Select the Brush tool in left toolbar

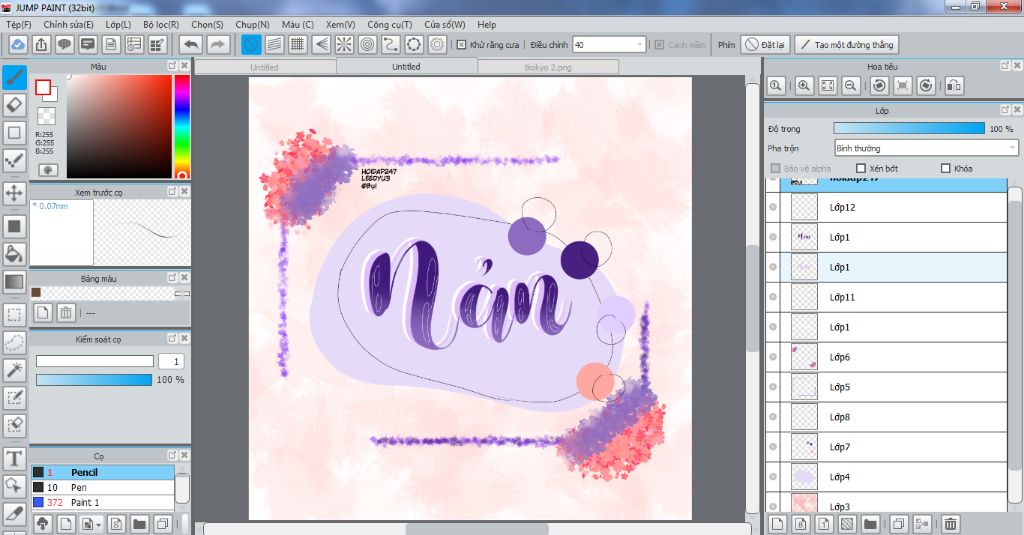(x=14, y=77)
